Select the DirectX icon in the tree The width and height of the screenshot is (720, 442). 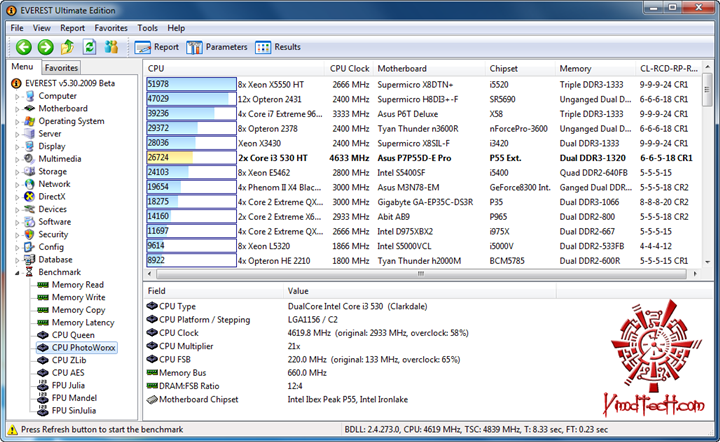tap(30, 196)
